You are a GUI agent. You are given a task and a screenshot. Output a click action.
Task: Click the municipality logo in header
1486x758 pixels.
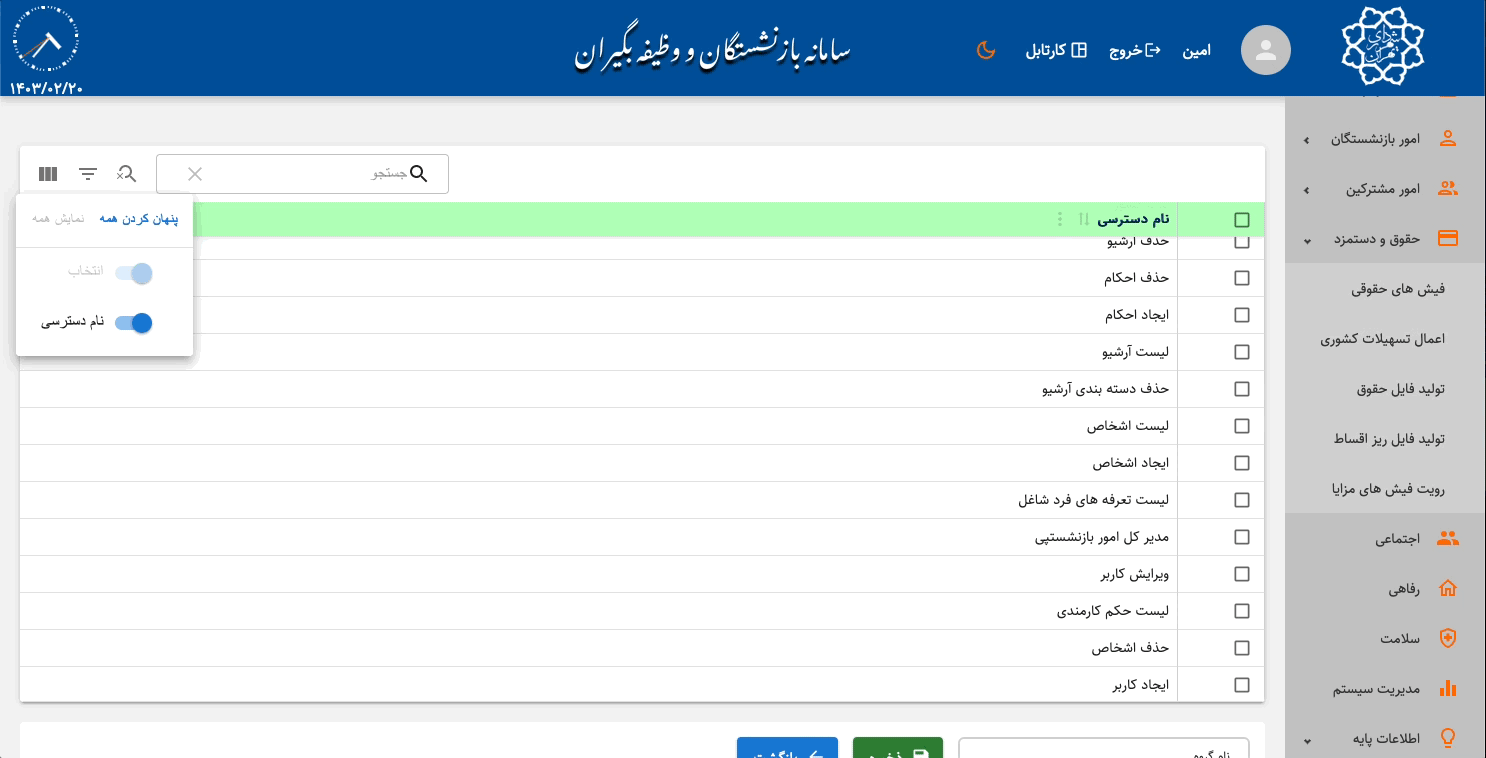pyautogui.click(x=1382, y=47)
